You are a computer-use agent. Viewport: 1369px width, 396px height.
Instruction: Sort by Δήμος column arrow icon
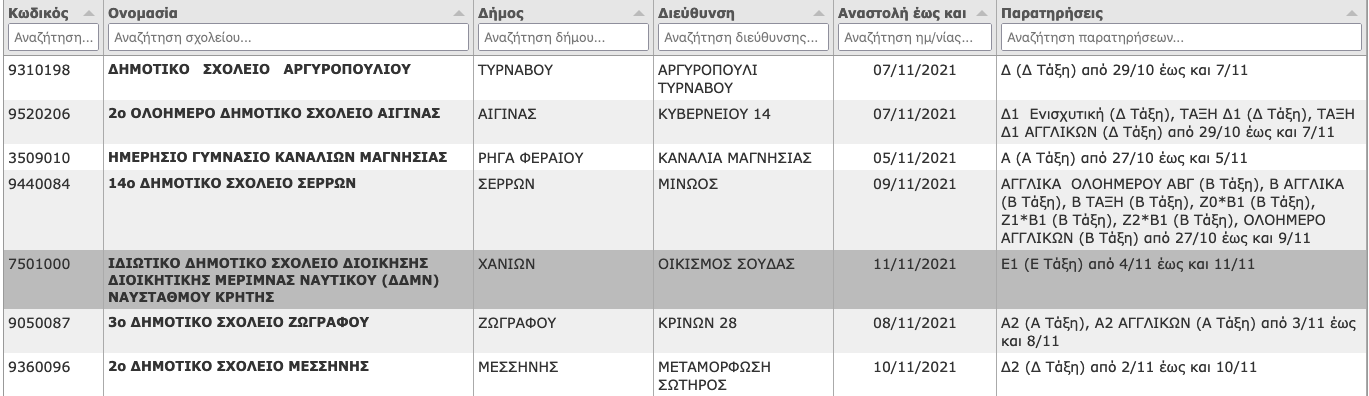tap(638, 12)
